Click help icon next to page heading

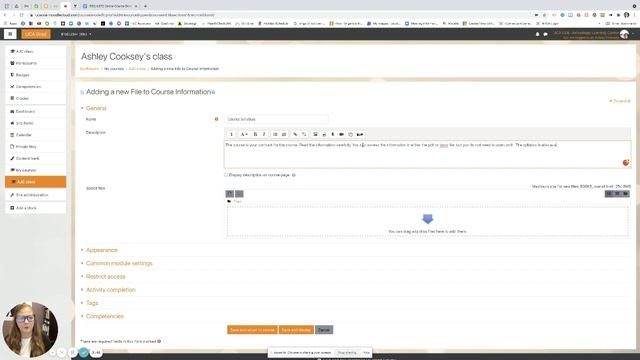pos(213,92)
